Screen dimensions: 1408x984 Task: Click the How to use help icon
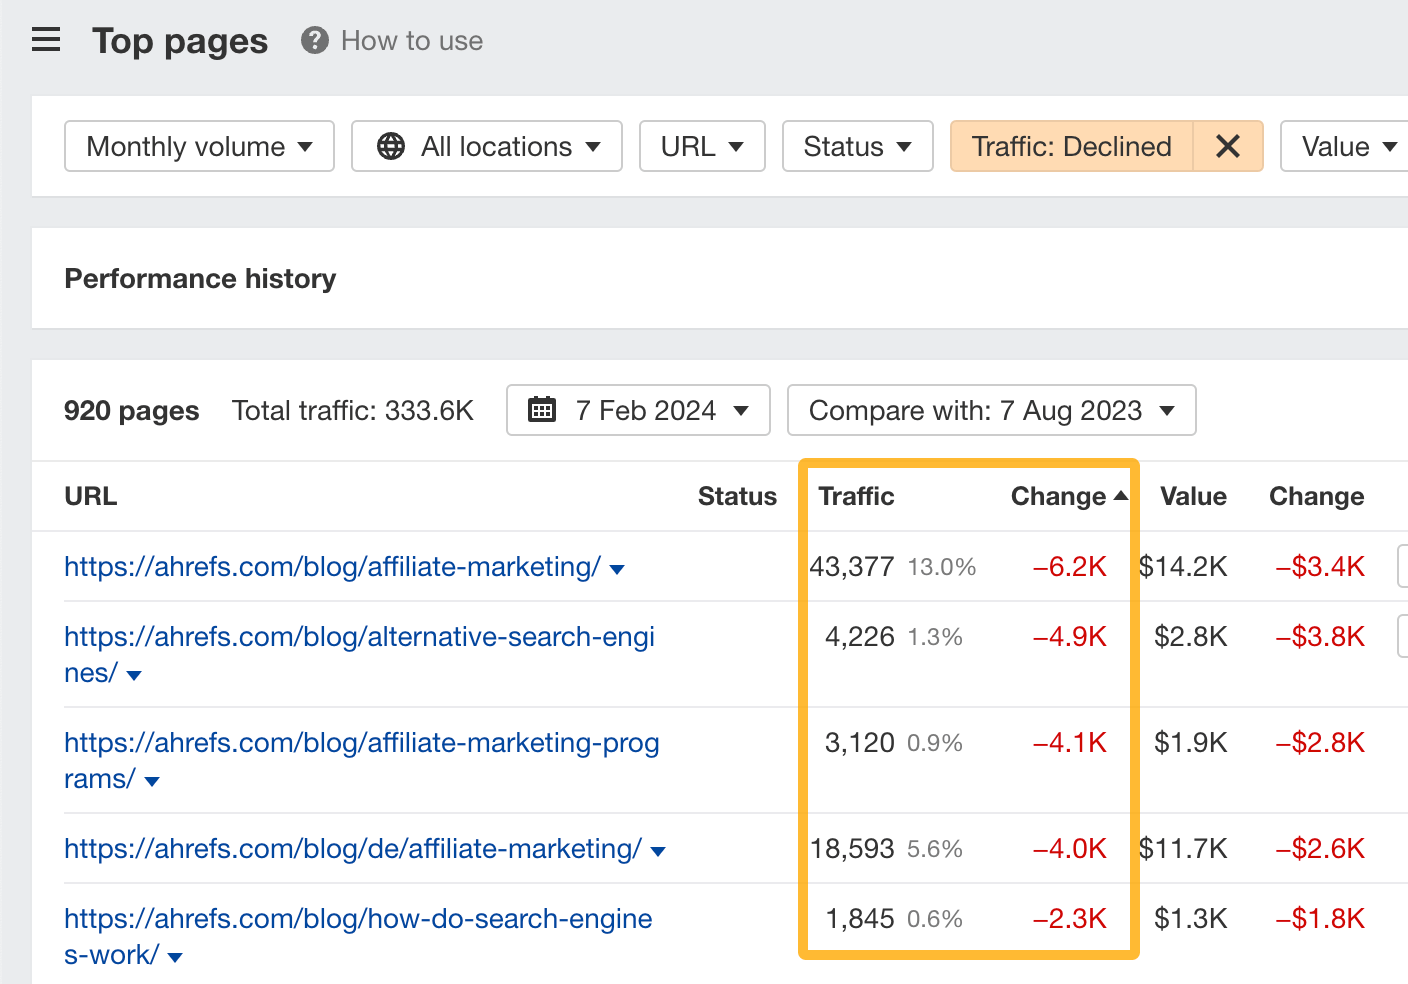pyautogui.click(x=313, y=41)
